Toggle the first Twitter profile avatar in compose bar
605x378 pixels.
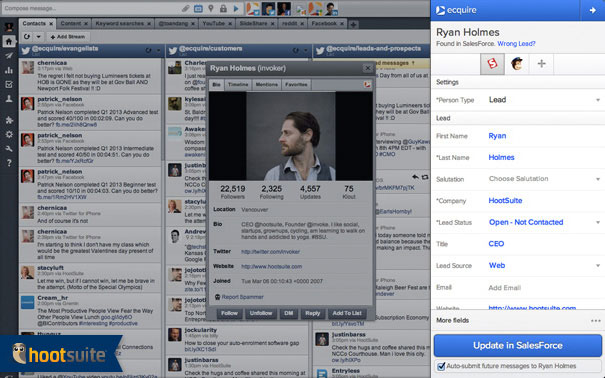[x=253, y=8]
